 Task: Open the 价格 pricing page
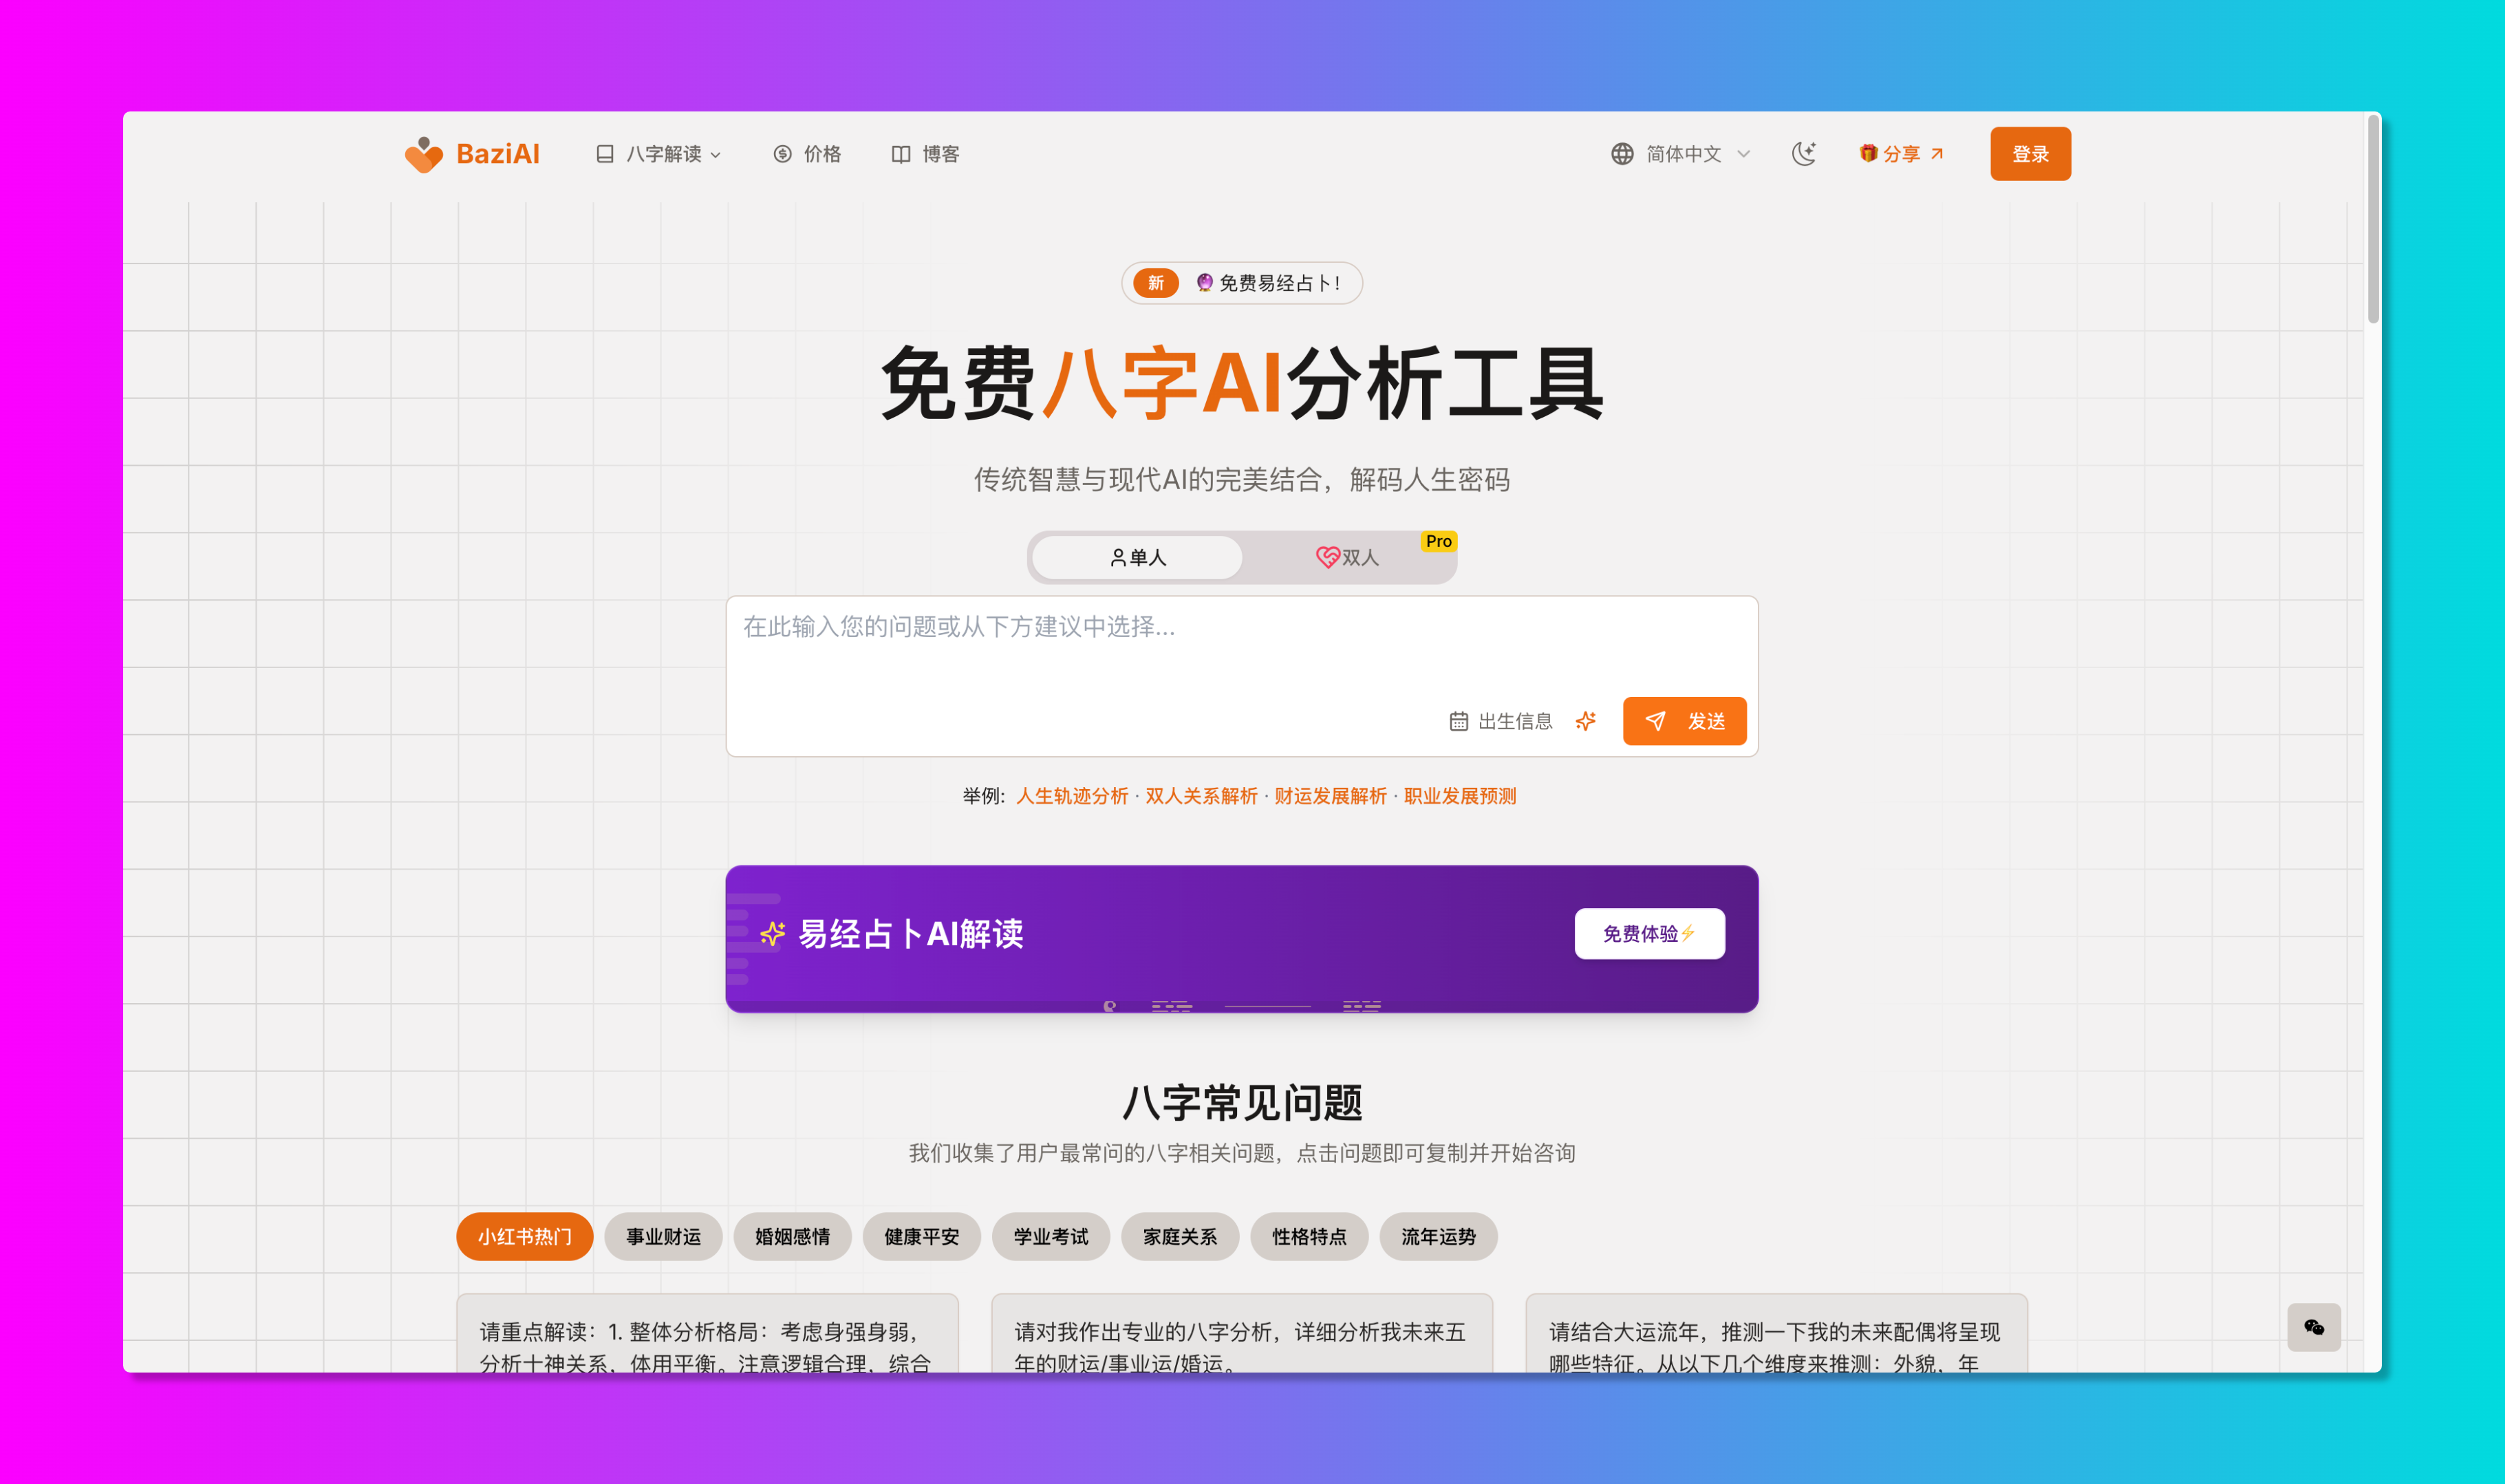[x=808, y=154]
